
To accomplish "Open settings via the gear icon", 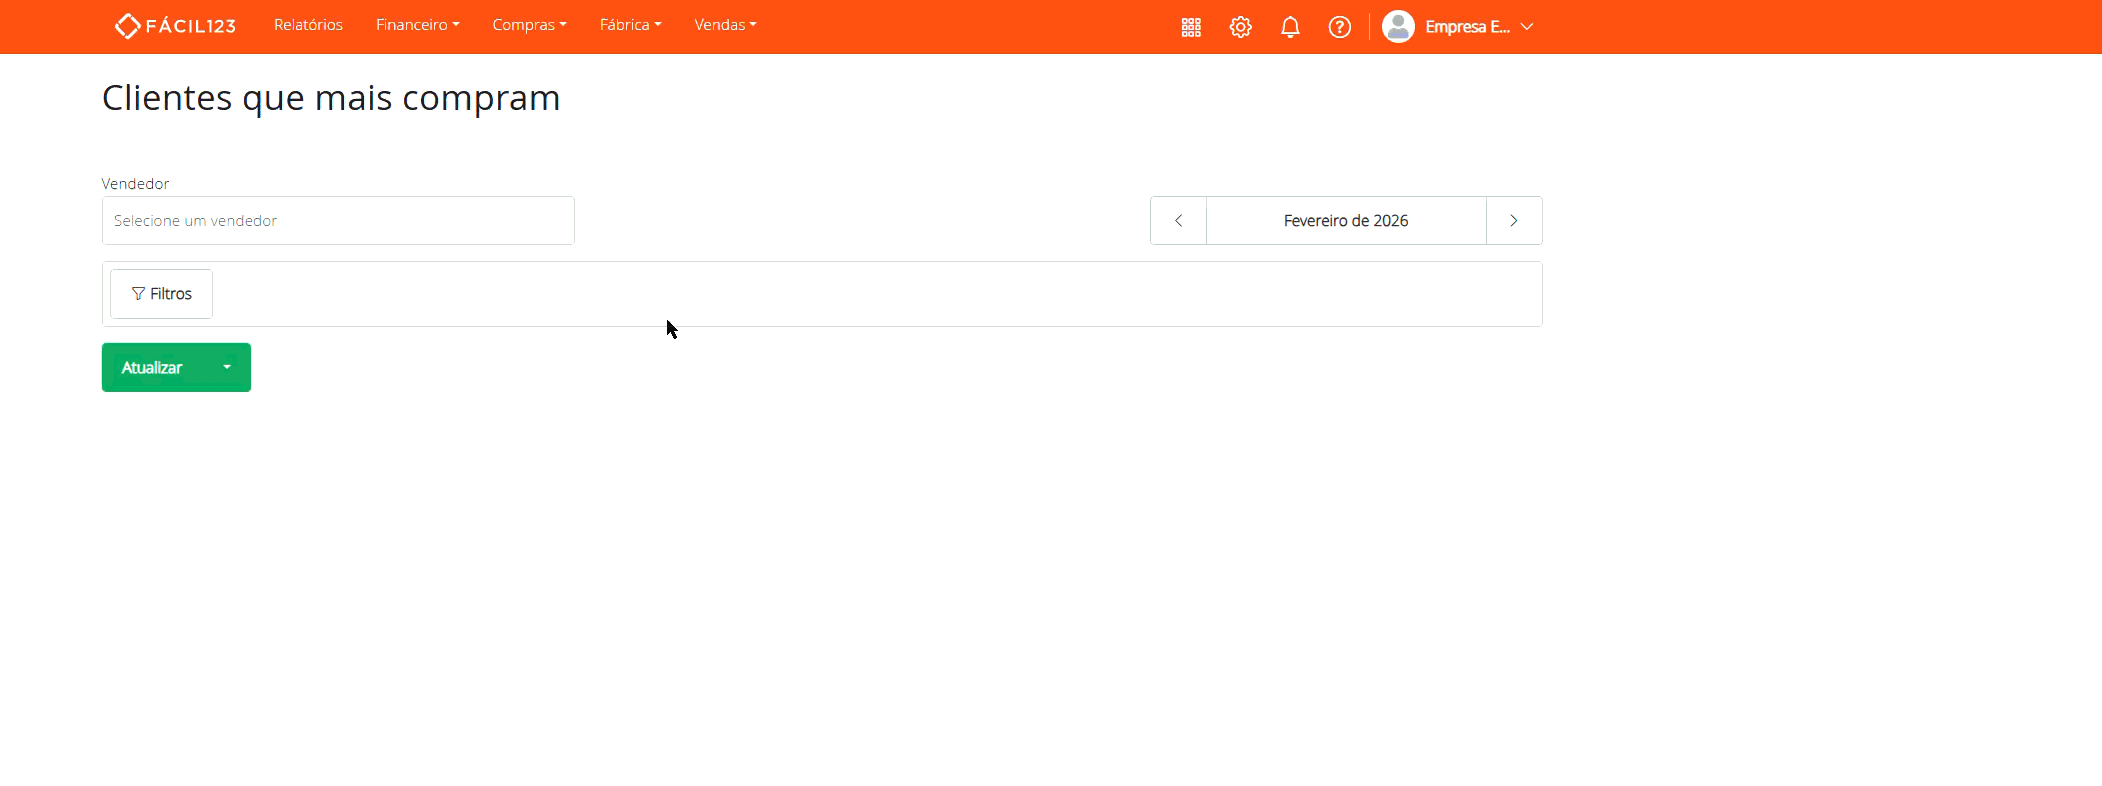I will coord(1240,27).
